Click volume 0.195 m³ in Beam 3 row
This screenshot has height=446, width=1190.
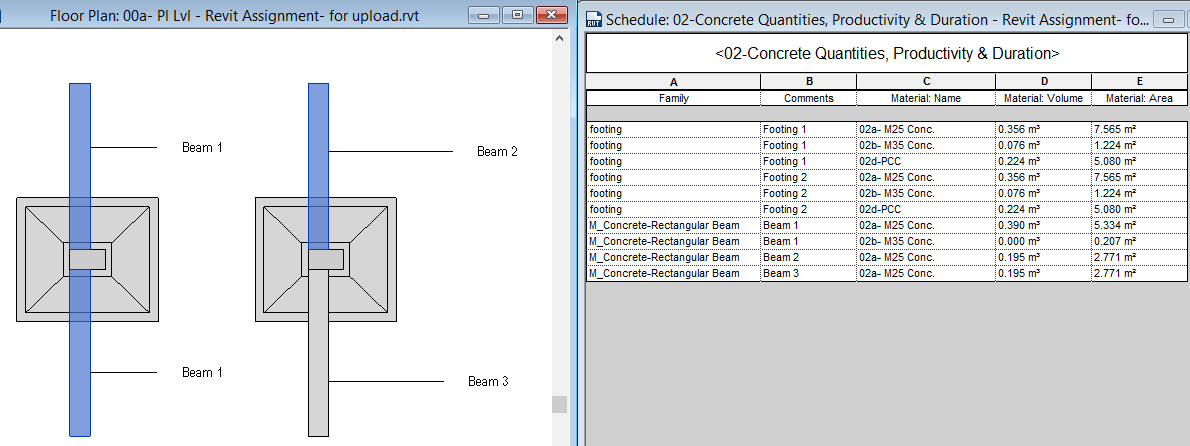1044,273
